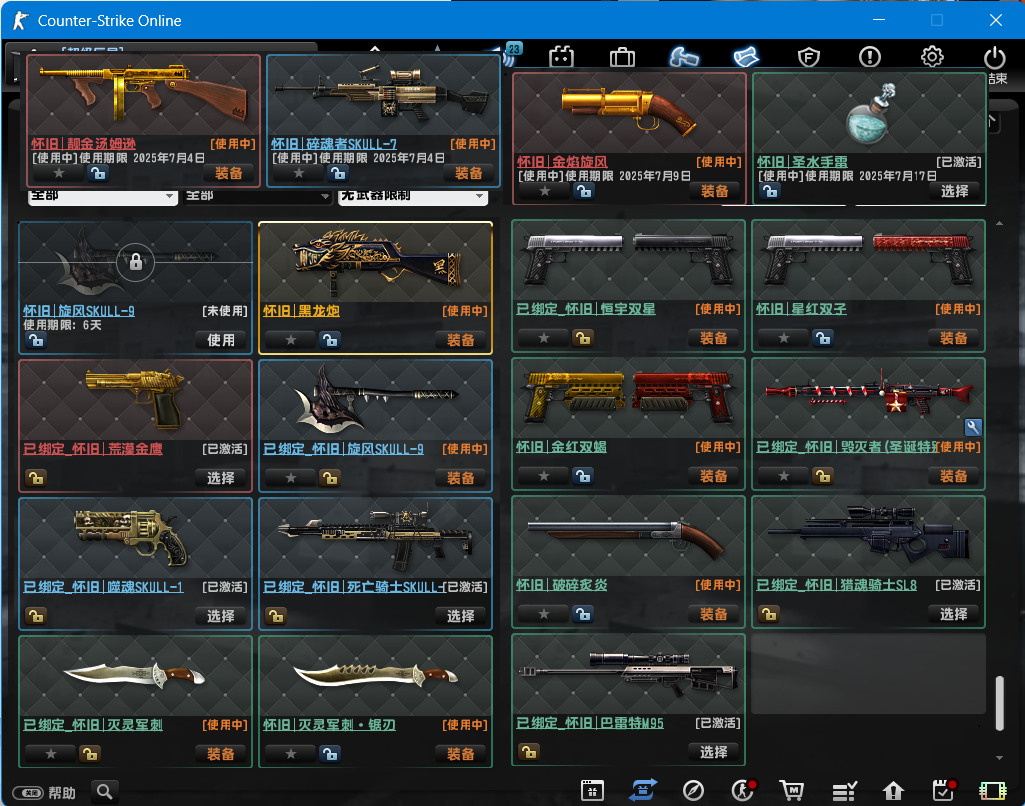Open the blue hammer crafting icon
Screen dimensions: 1025x806
click(x=684, y=58)
